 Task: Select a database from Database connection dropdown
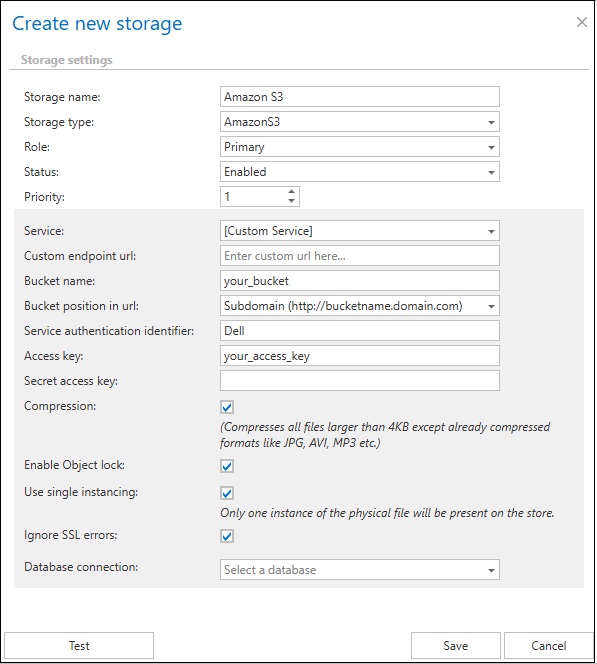pyautogui.click(x=359, y=570)
